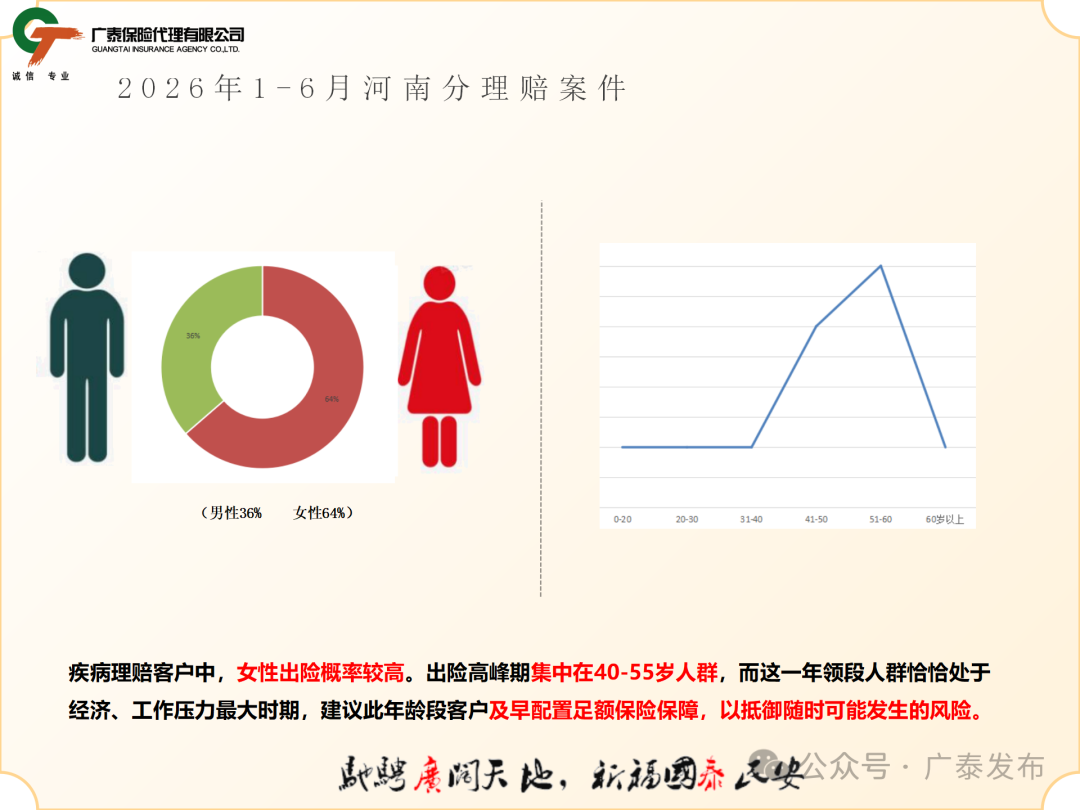Image resolution: width=1080 pixels, height=810 pixels.
Task: Click the line chart point at 31-40
Action: tap(751, 447)
